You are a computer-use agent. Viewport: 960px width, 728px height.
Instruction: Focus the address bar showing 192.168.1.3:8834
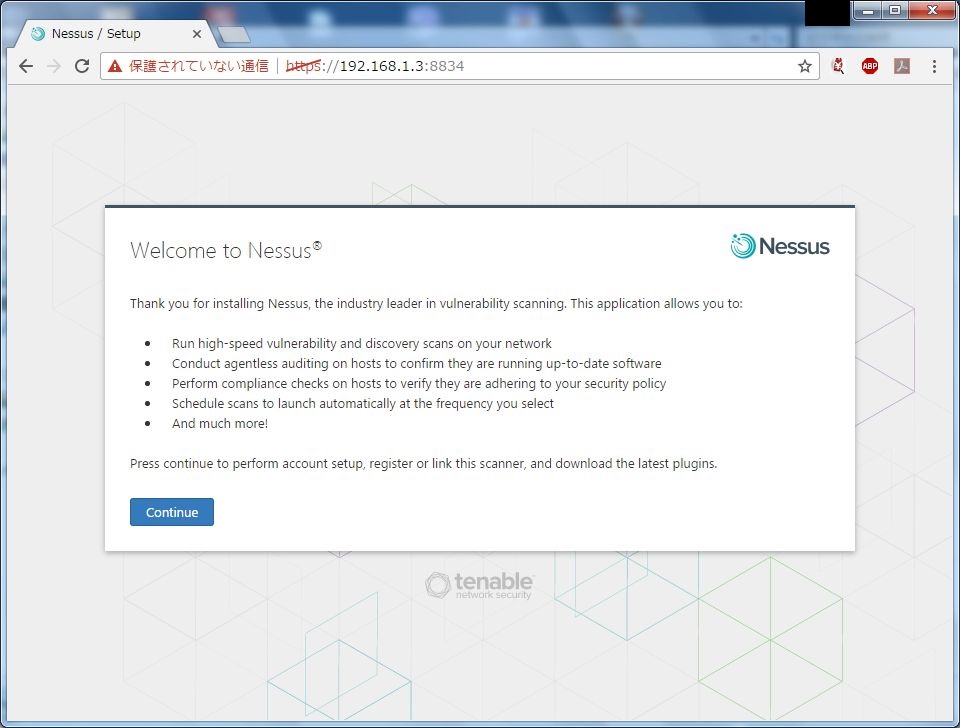pos(459,66)
